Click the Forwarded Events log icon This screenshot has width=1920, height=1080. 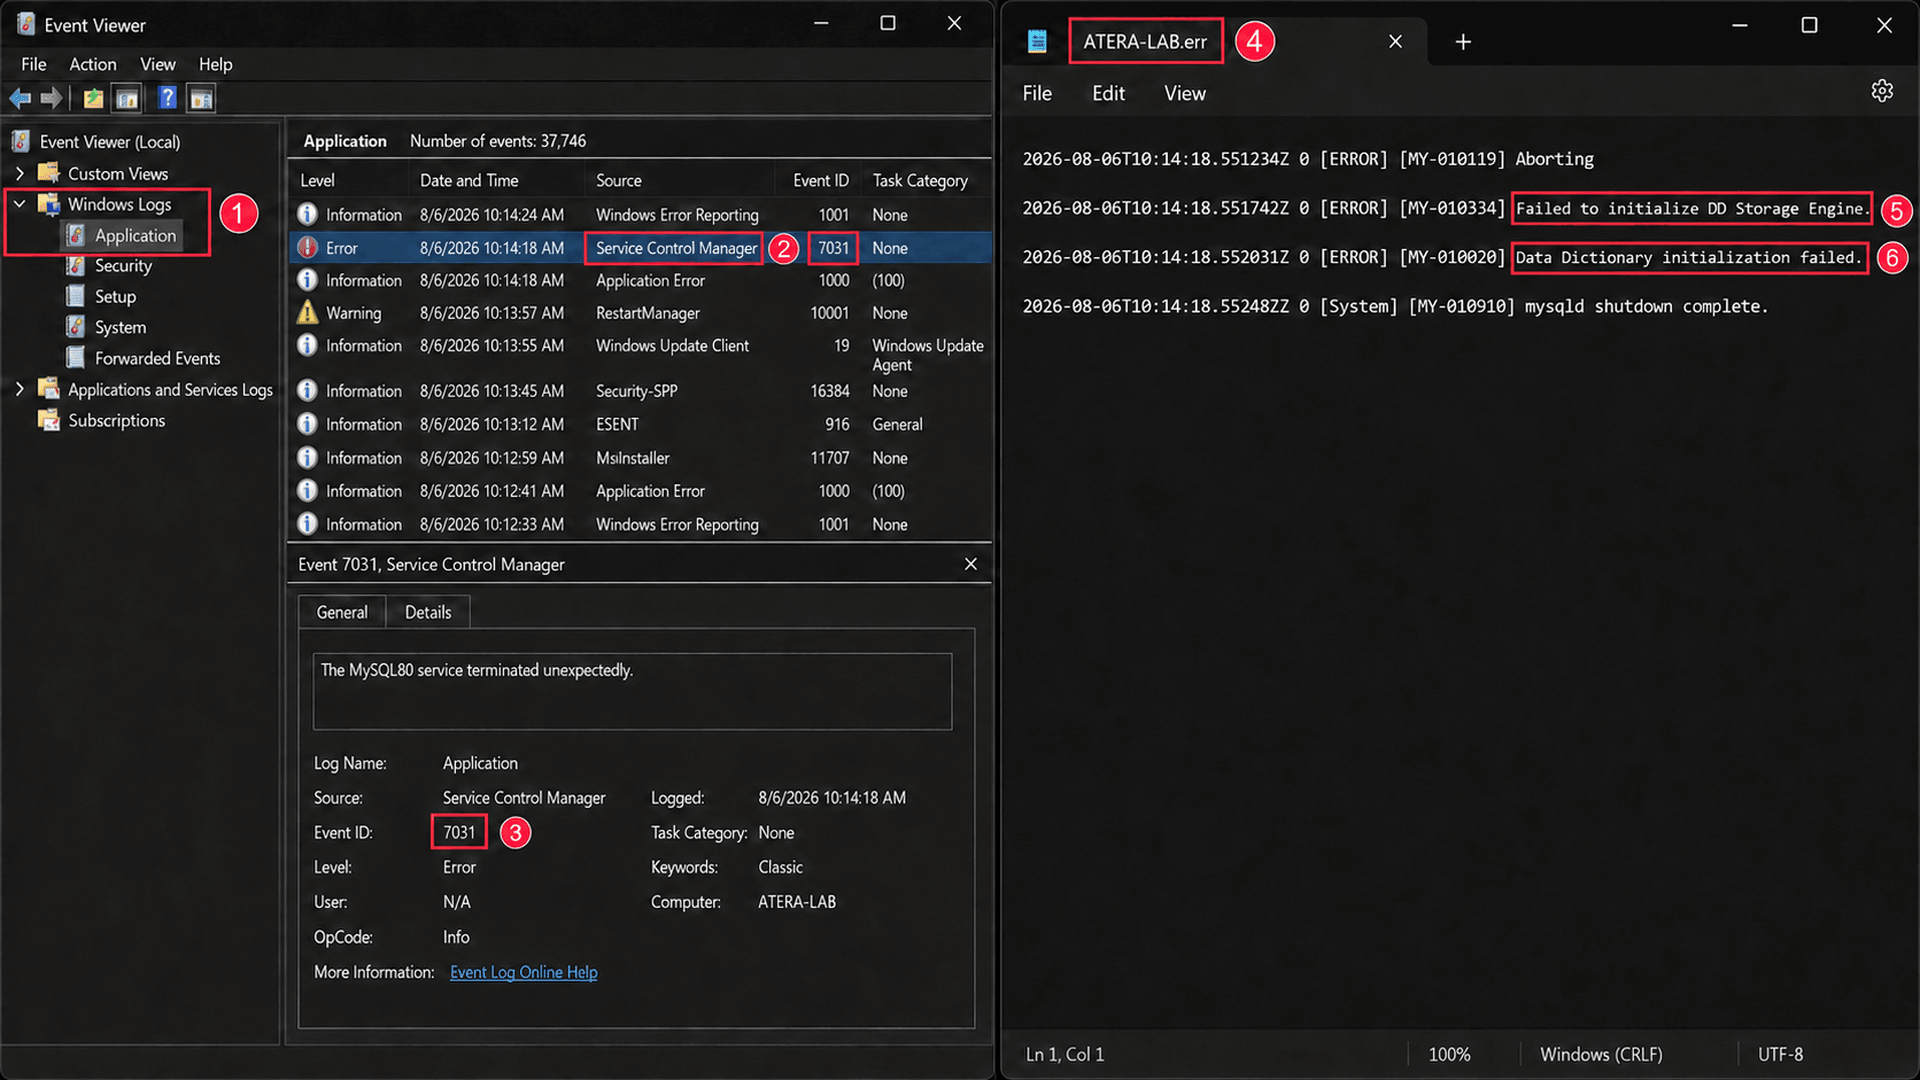coord(75,358)
